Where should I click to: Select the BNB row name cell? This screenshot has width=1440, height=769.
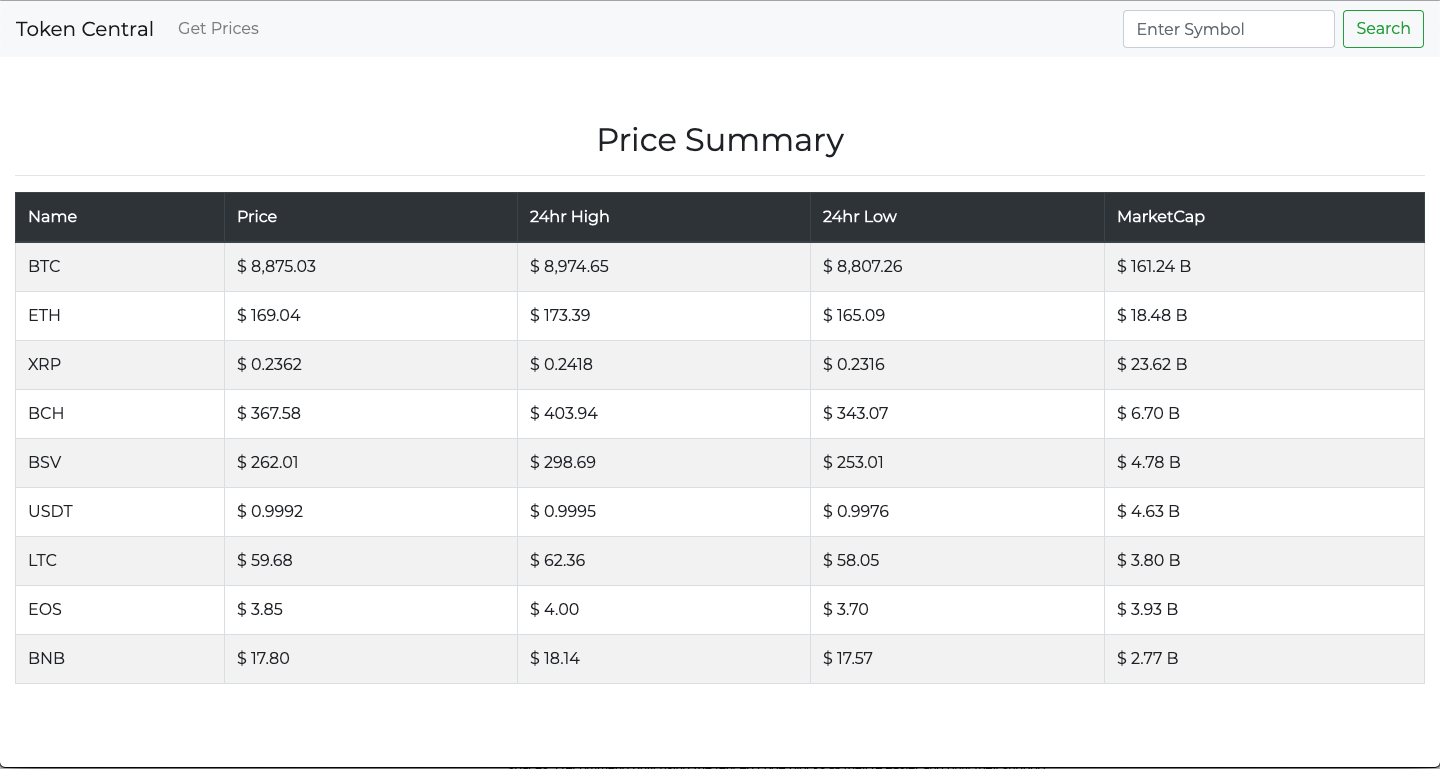point(46,659)
